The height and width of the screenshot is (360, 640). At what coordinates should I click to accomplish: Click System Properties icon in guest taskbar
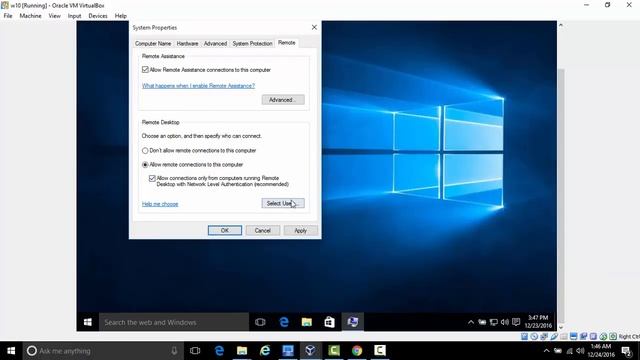(353, 322)
